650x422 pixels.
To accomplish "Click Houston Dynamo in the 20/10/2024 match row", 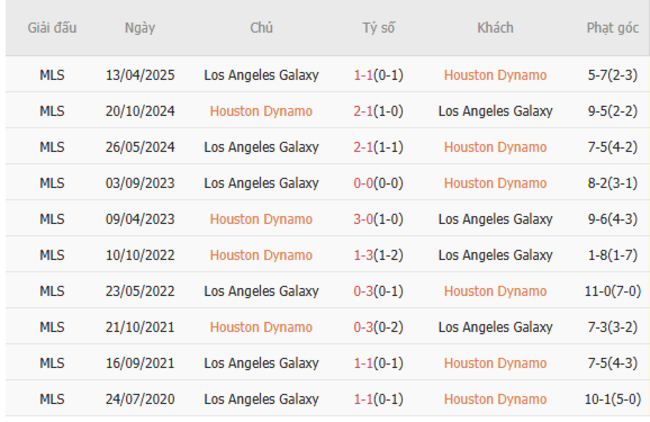I will 261,111.
